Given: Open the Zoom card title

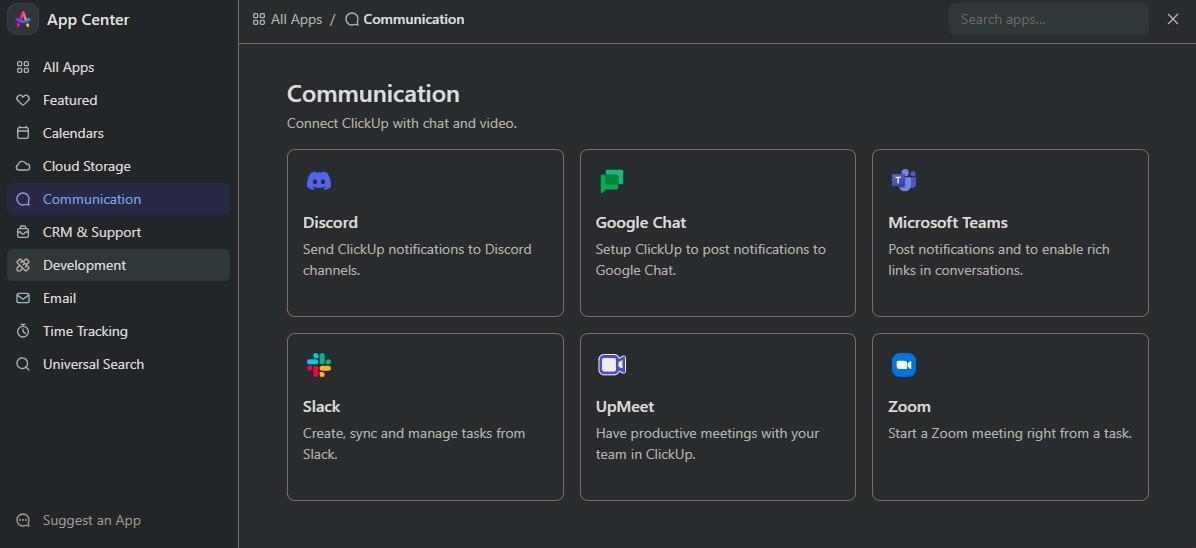Looking at the screenshot, I should 909,406.
